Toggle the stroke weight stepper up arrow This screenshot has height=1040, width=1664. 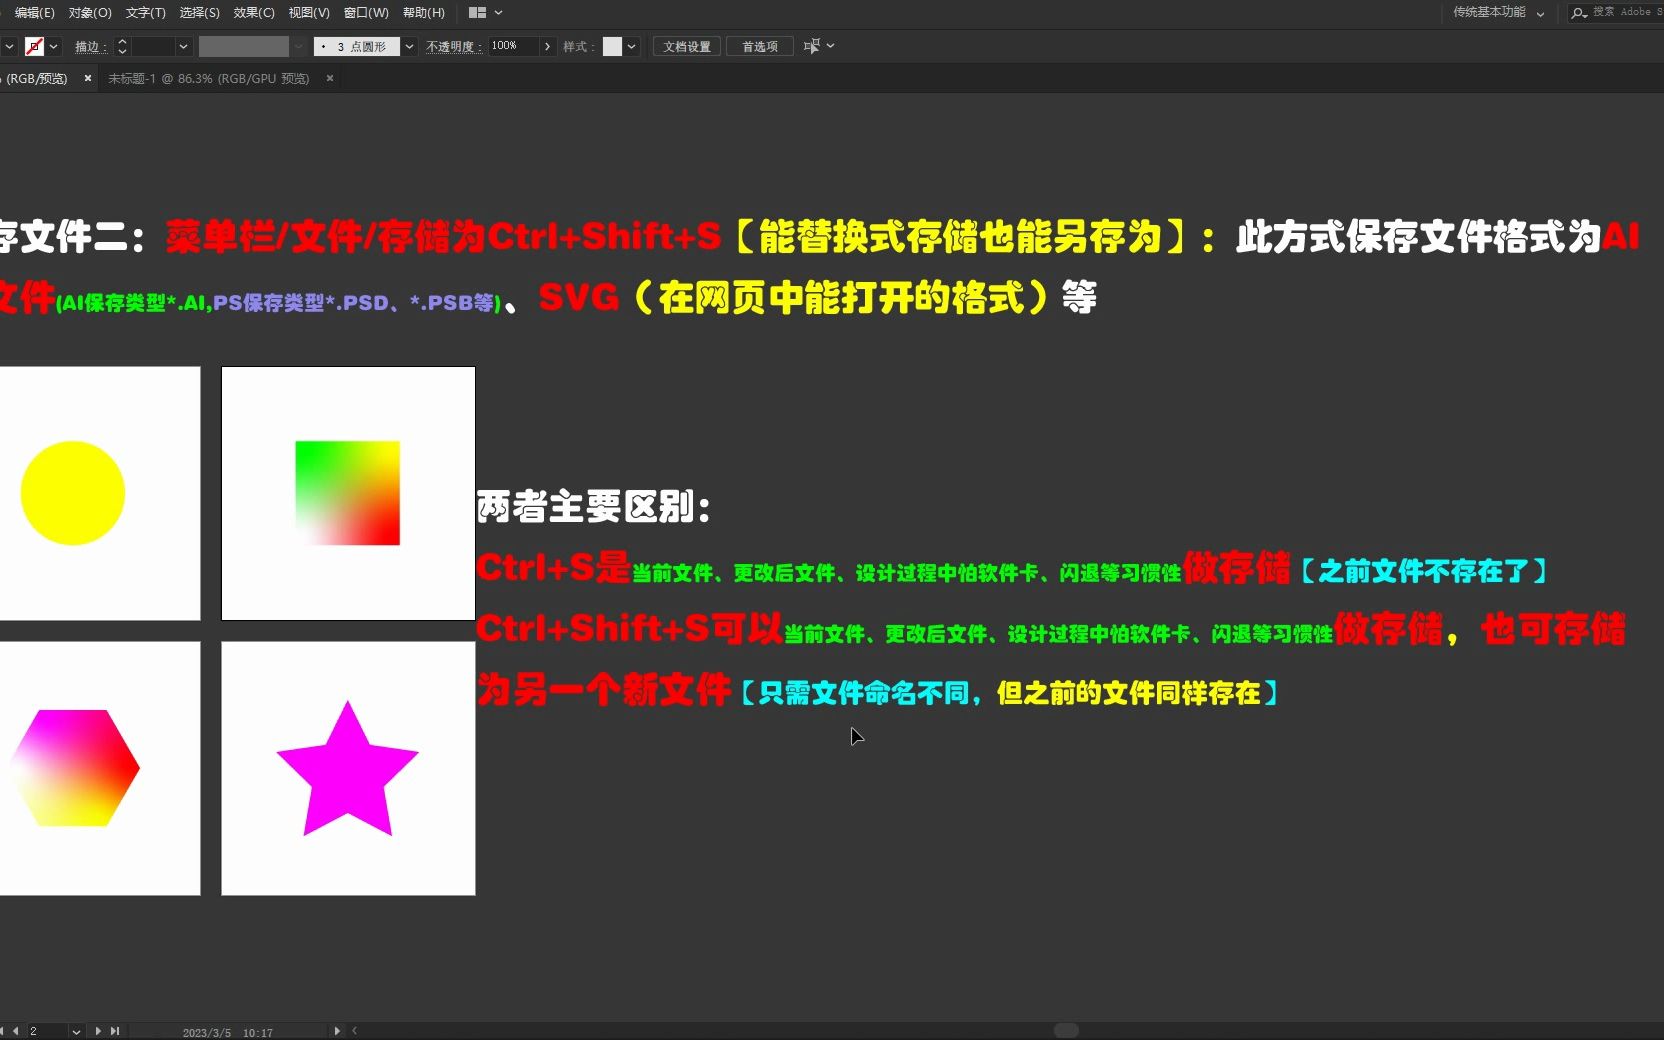point(121,42)
